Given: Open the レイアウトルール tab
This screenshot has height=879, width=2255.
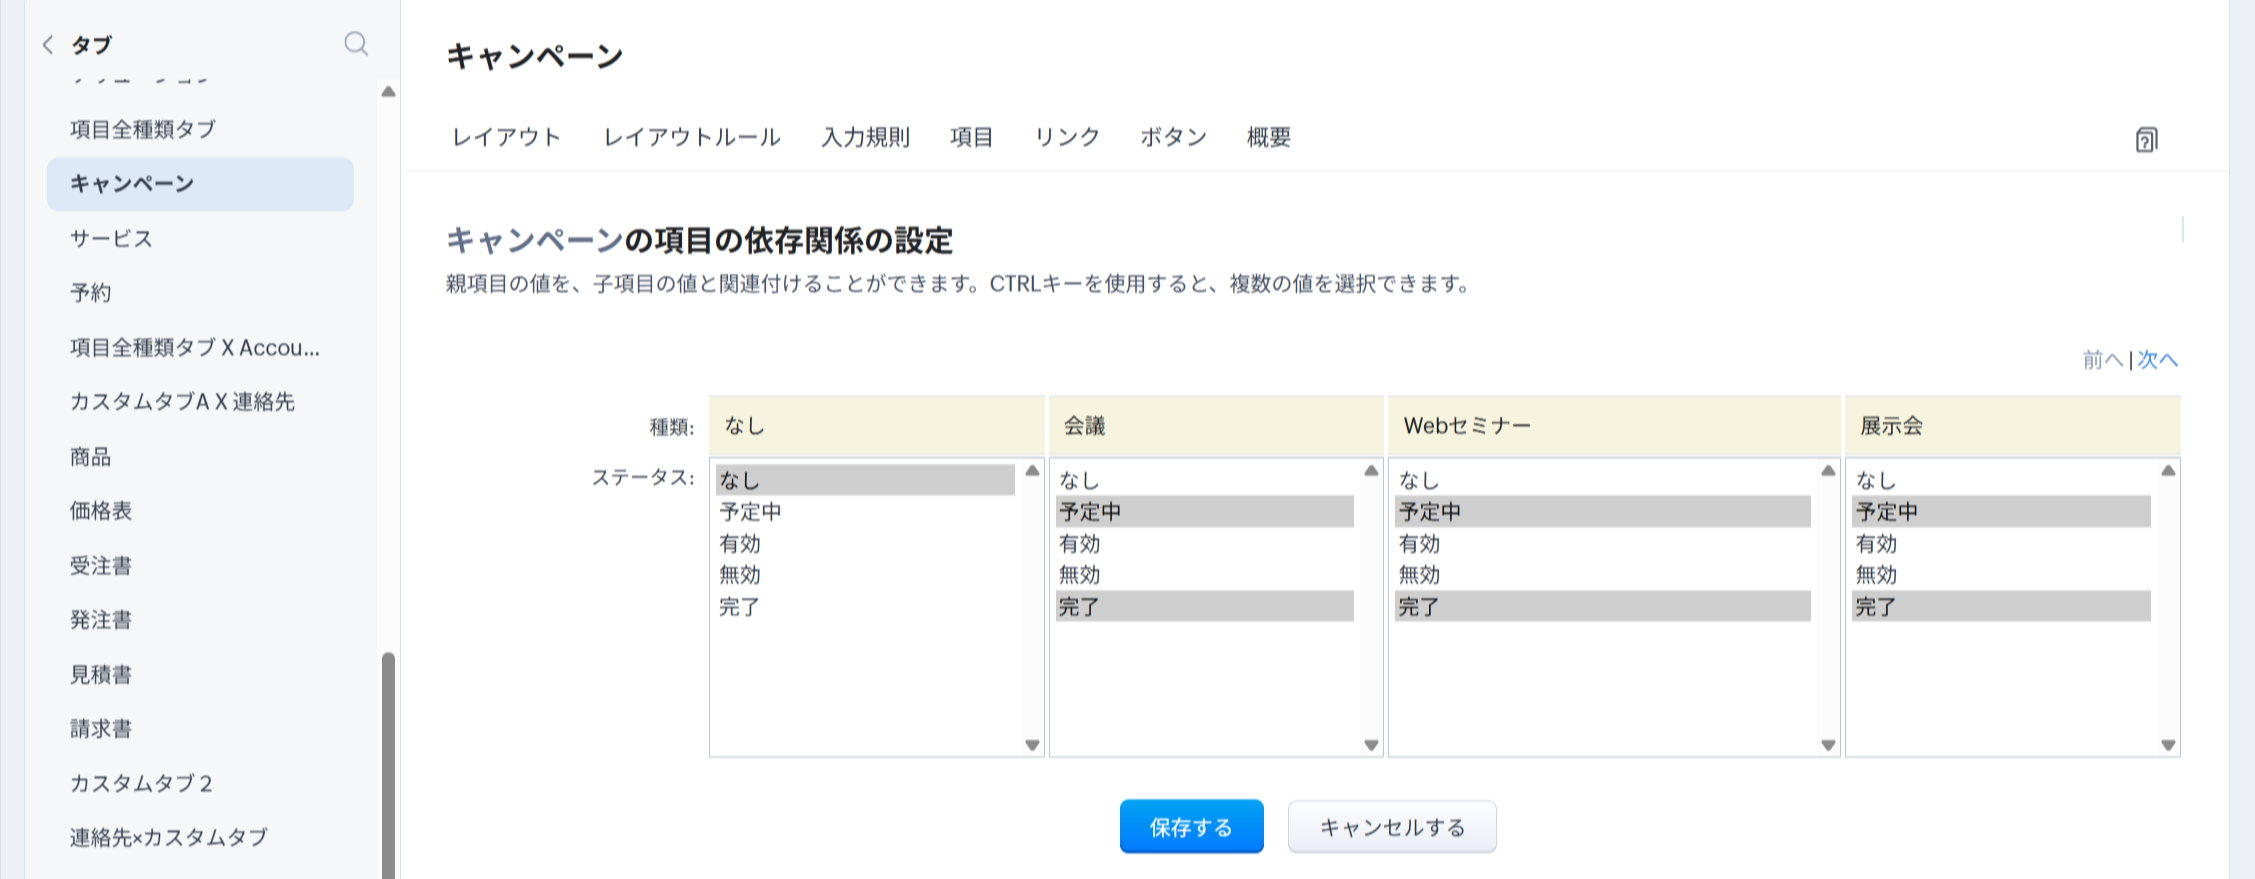Looking at the screenshot, I should (x=691, y=138).
